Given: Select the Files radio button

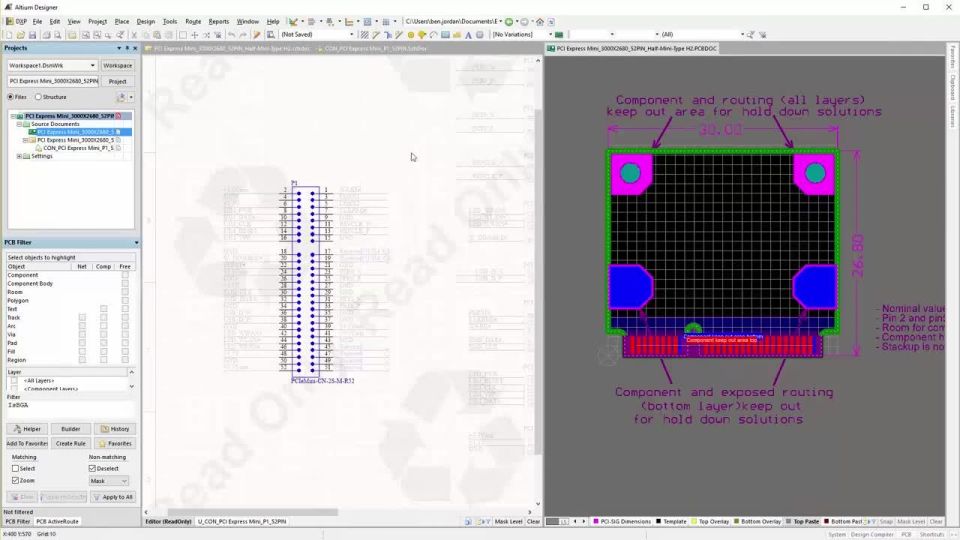Looking at the screenshot, I should (x=10, y=97).
